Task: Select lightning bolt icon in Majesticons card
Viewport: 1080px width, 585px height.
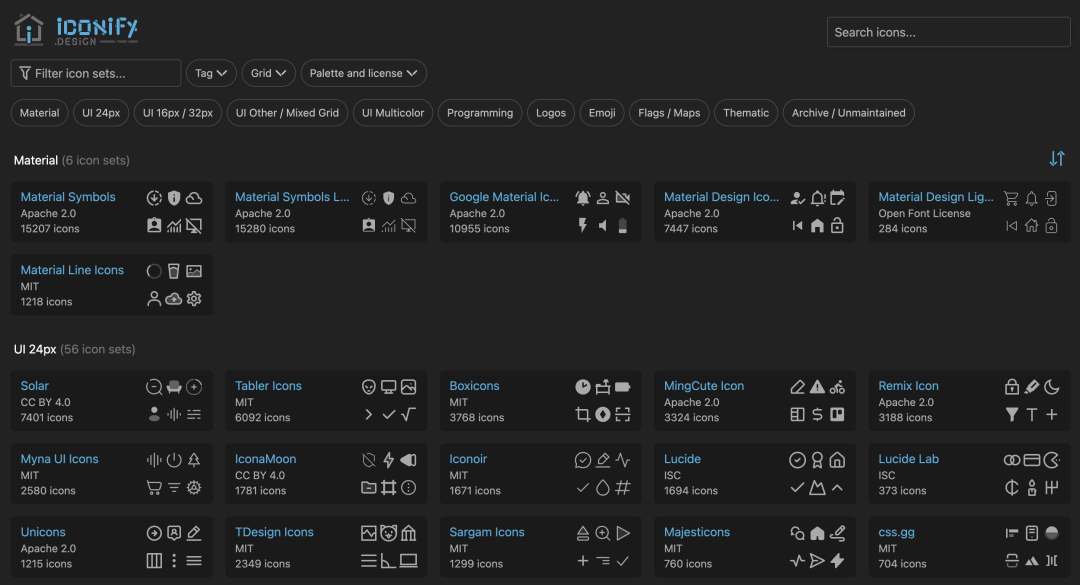Action: (837, 561)
